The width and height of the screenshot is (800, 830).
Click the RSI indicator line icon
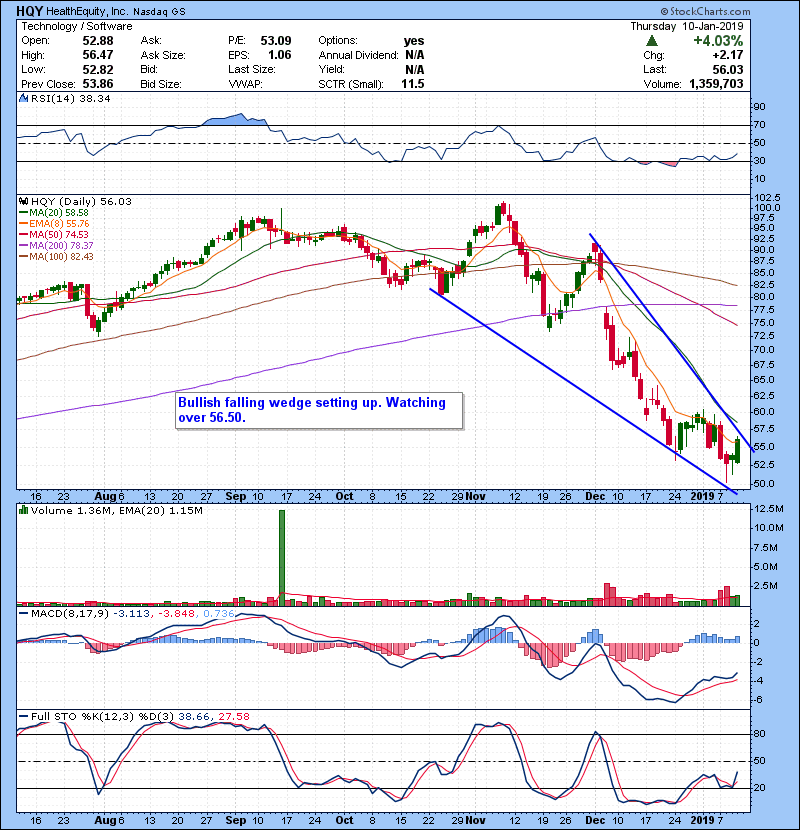click(23, 98)
